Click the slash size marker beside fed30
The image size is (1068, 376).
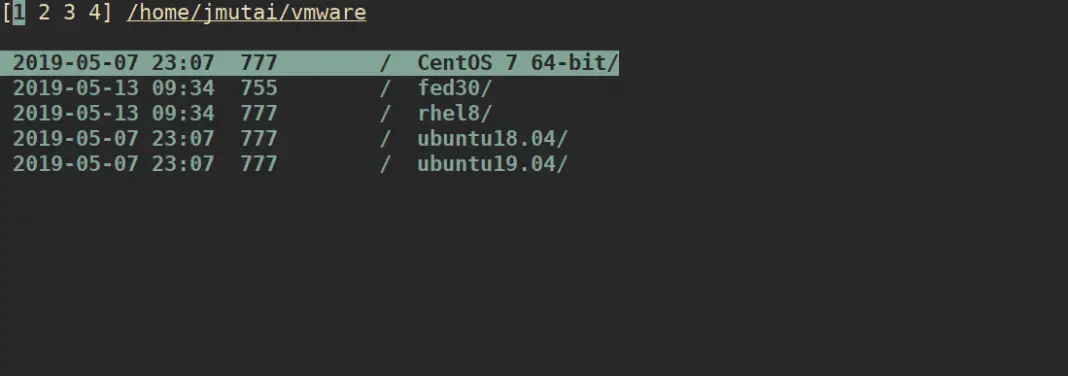coord(386,88)
